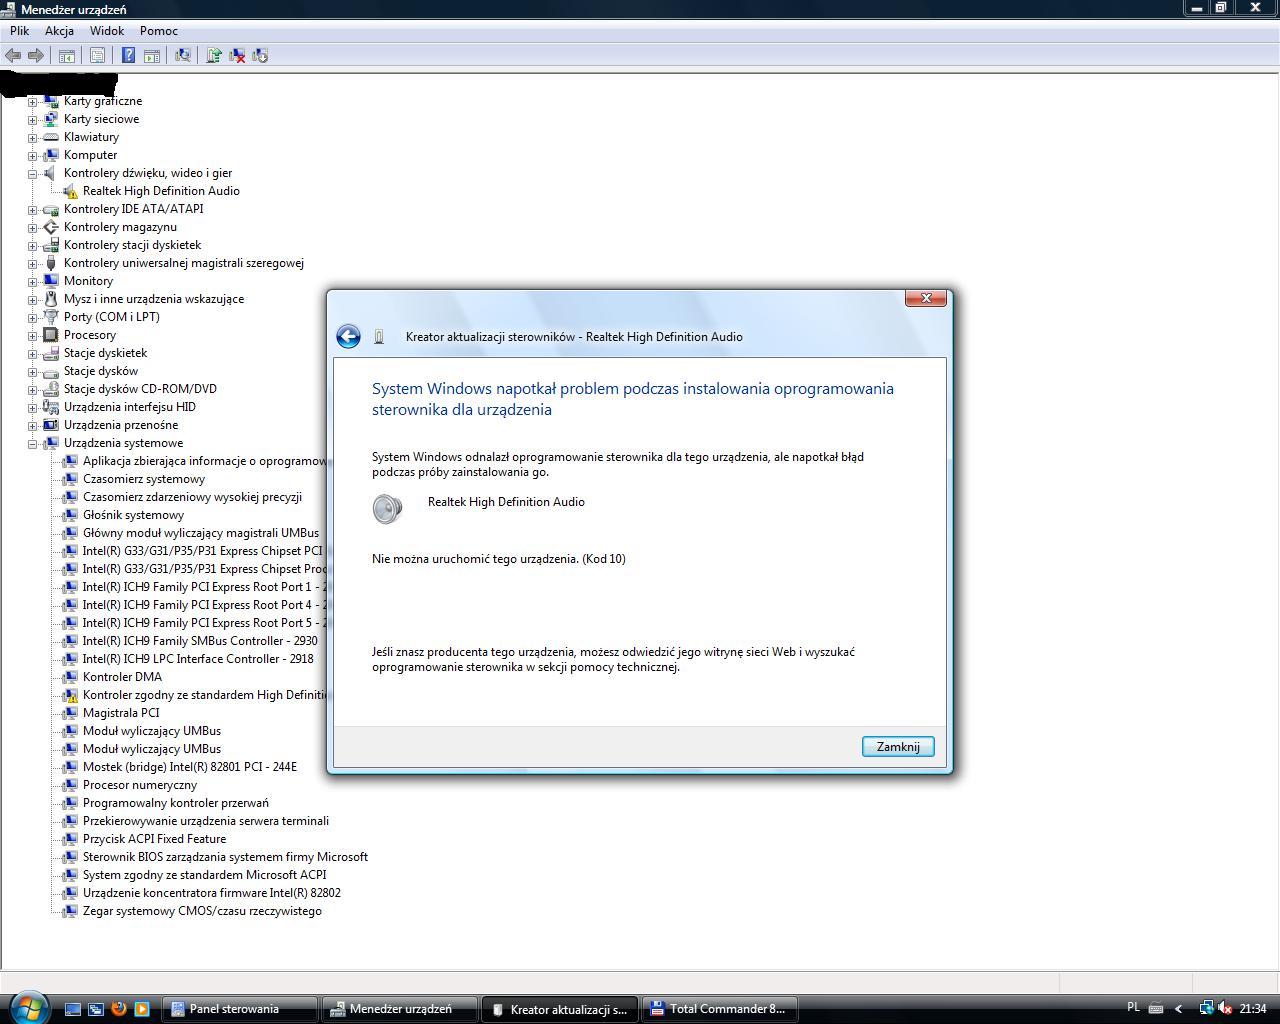Open the Plik menu
The image size is (1280, 1024).
point(19,31)
